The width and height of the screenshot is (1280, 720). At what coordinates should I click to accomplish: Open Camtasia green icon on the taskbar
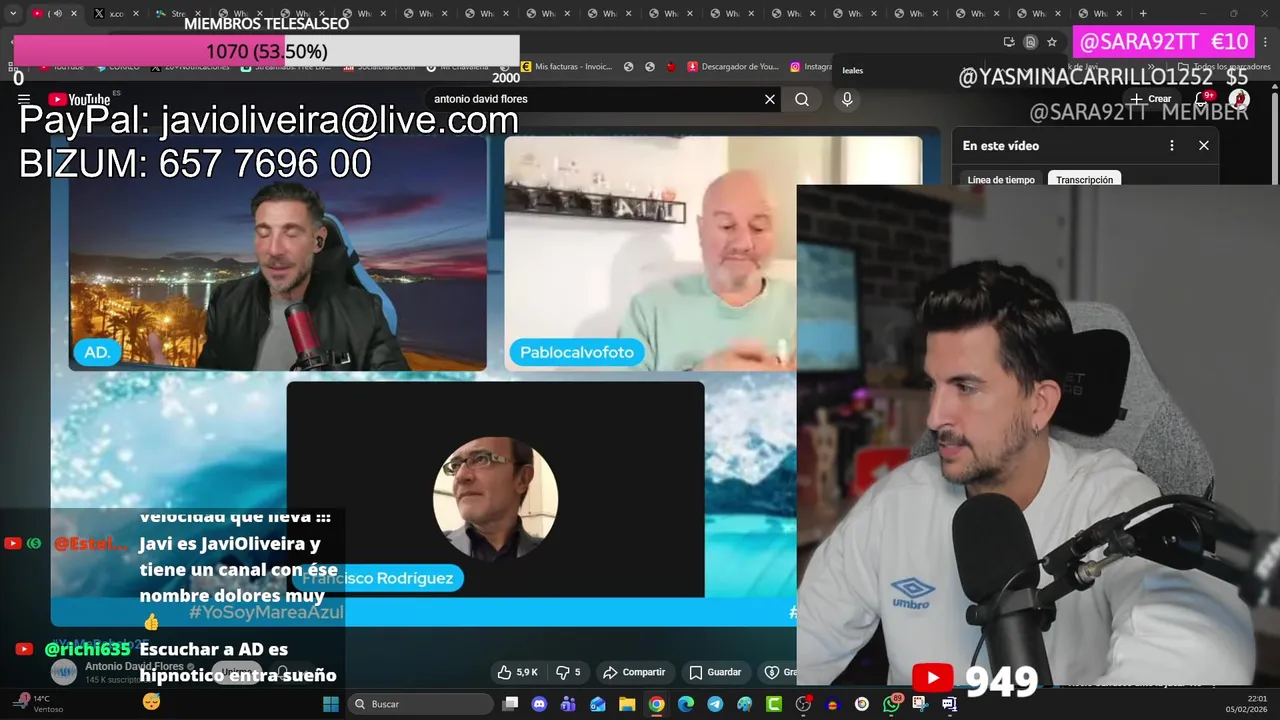(774, 704)
